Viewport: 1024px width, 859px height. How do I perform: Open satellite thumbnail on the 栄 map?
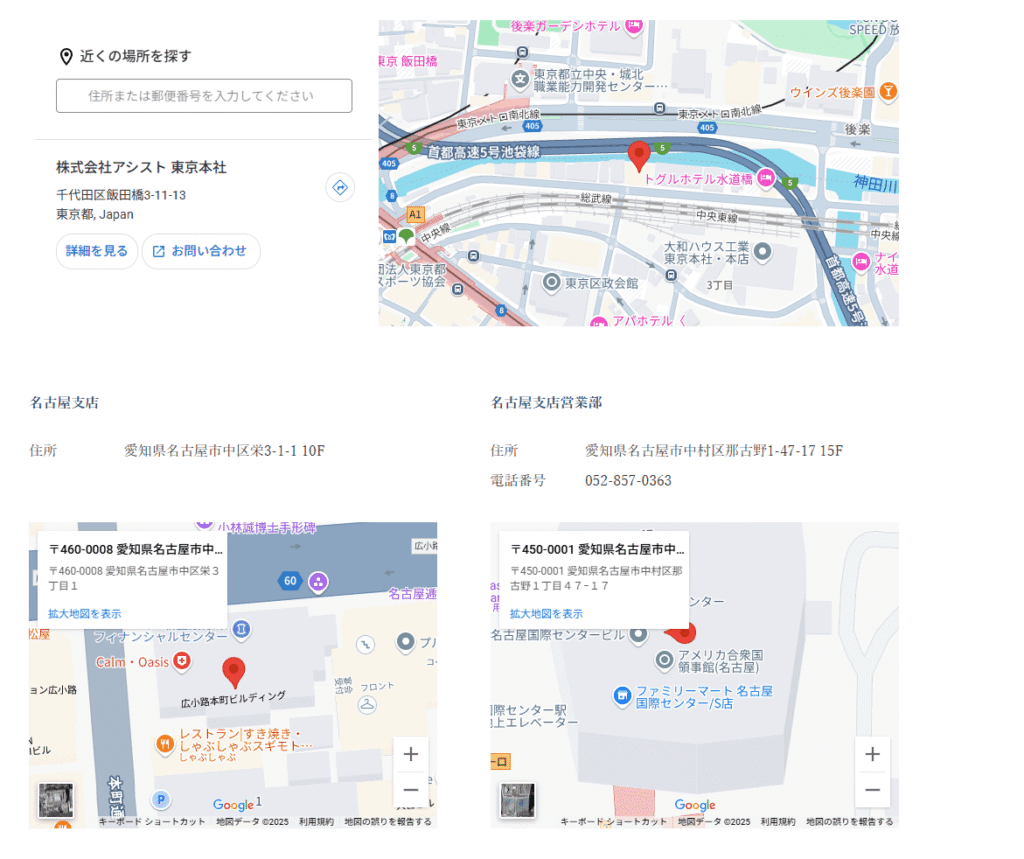(x=56, y=800)
